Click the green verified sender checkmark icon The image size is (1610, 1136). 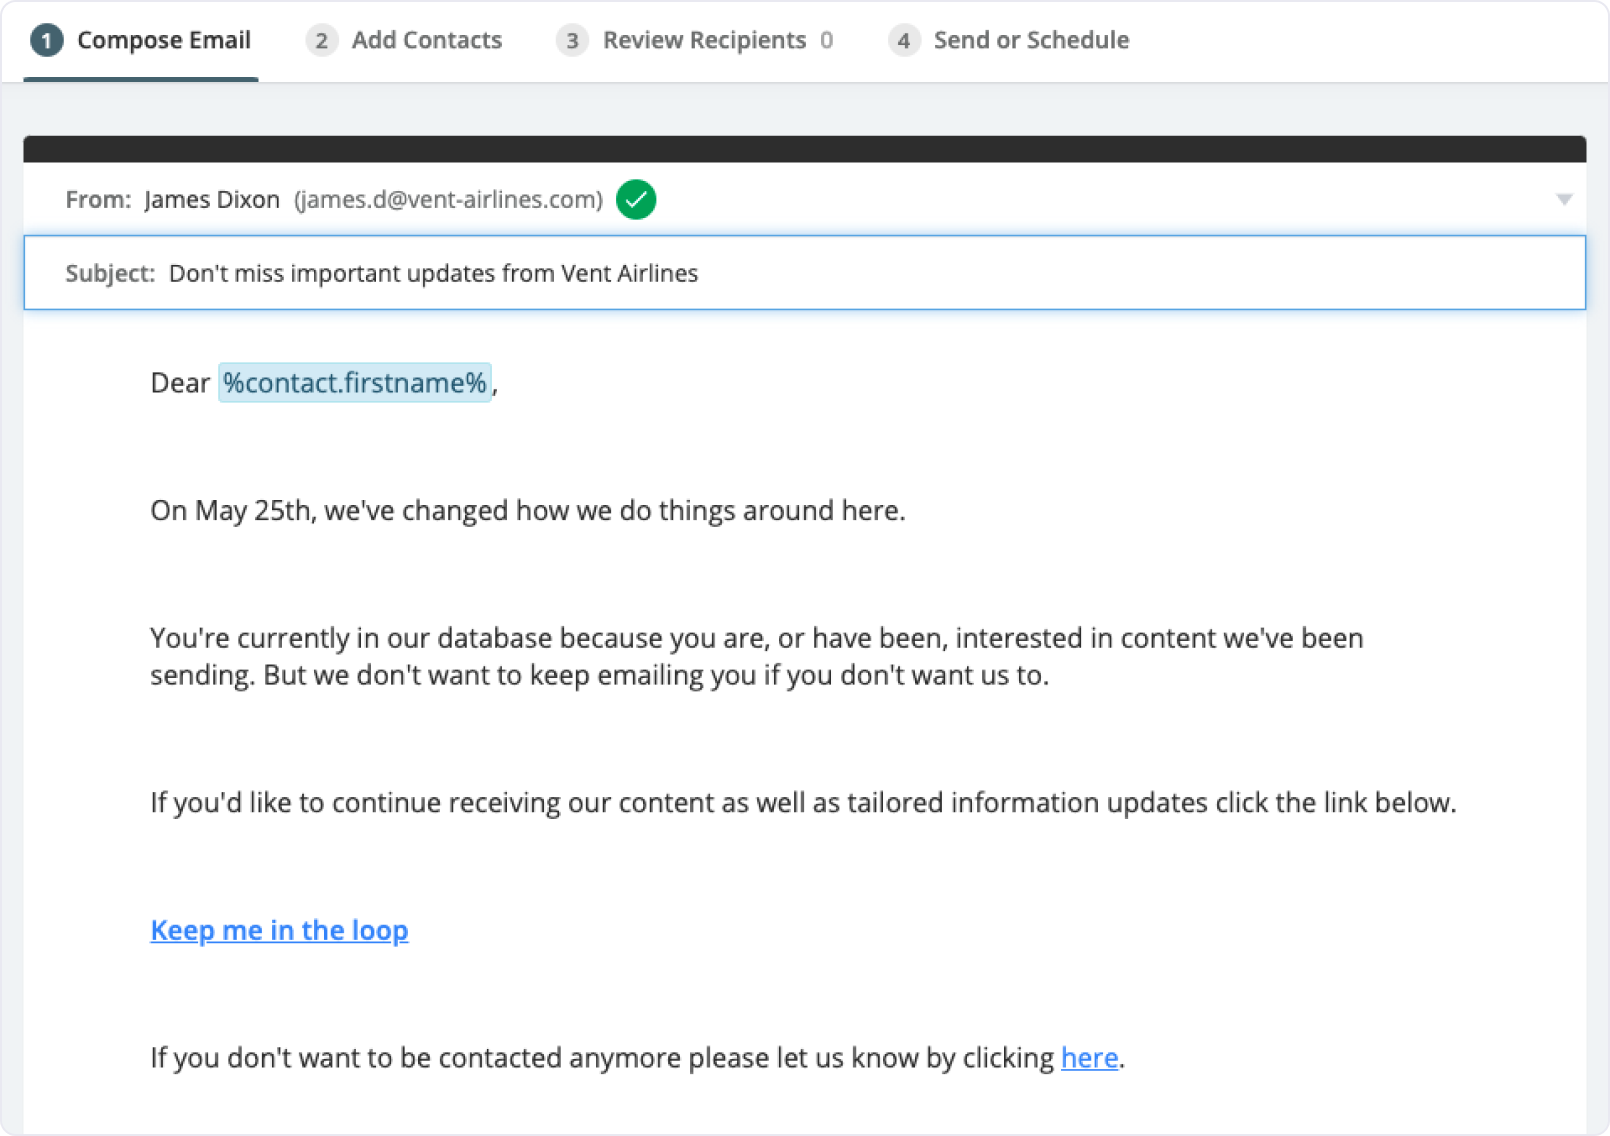point(636,200)
